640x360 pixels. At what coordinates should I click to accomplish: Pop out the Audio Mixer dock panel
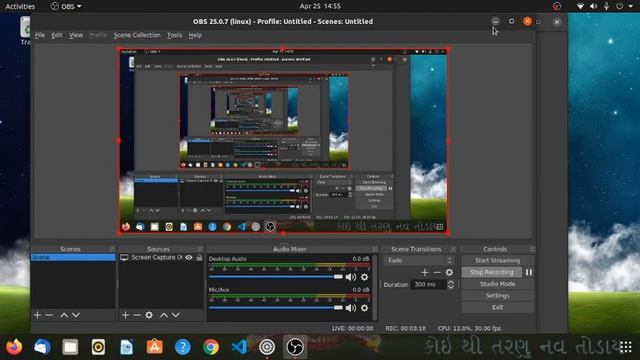point(375,249)
